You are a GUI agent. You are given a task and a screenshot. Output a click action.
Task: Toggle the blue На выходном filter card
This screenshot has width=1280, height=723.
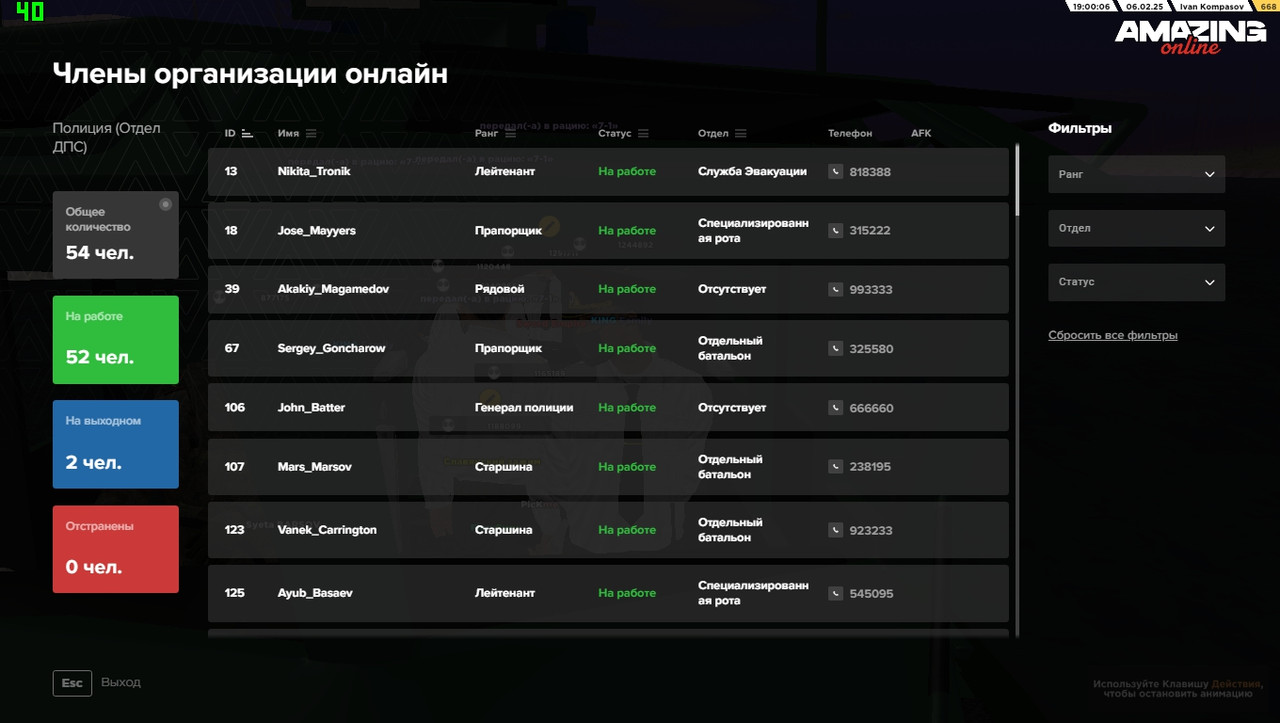pos(115,444)
